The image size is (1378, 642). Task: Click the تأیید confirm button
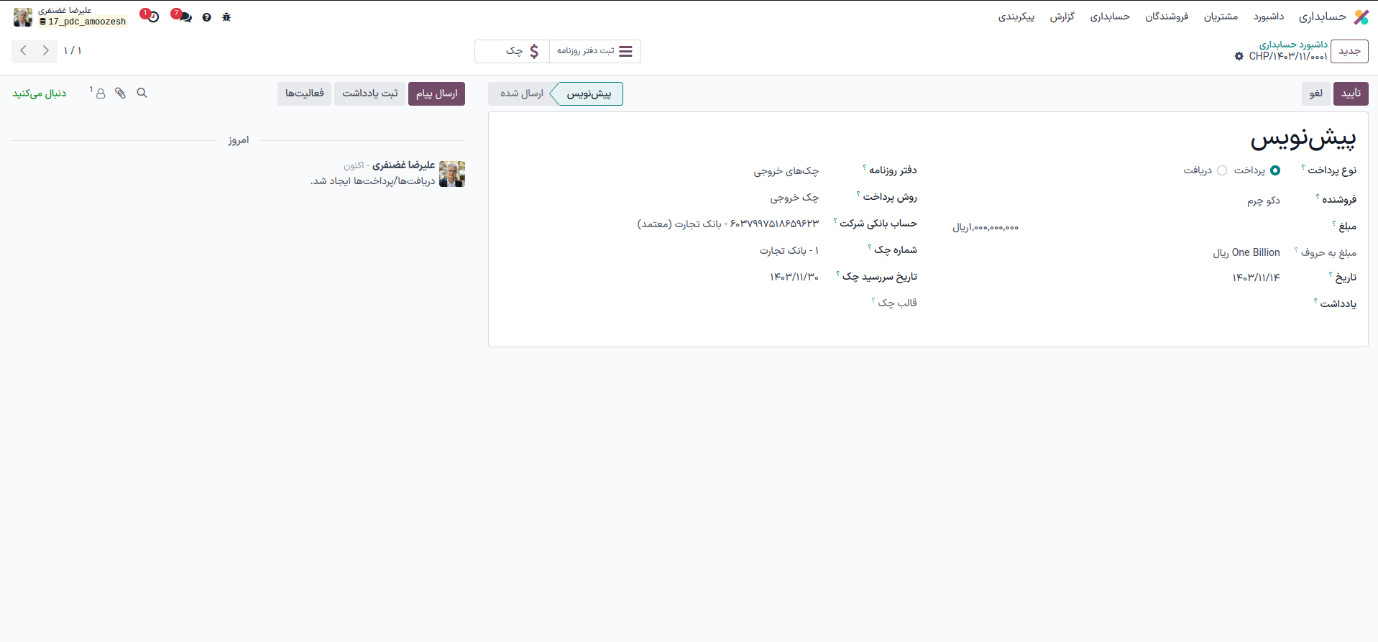1351,94
